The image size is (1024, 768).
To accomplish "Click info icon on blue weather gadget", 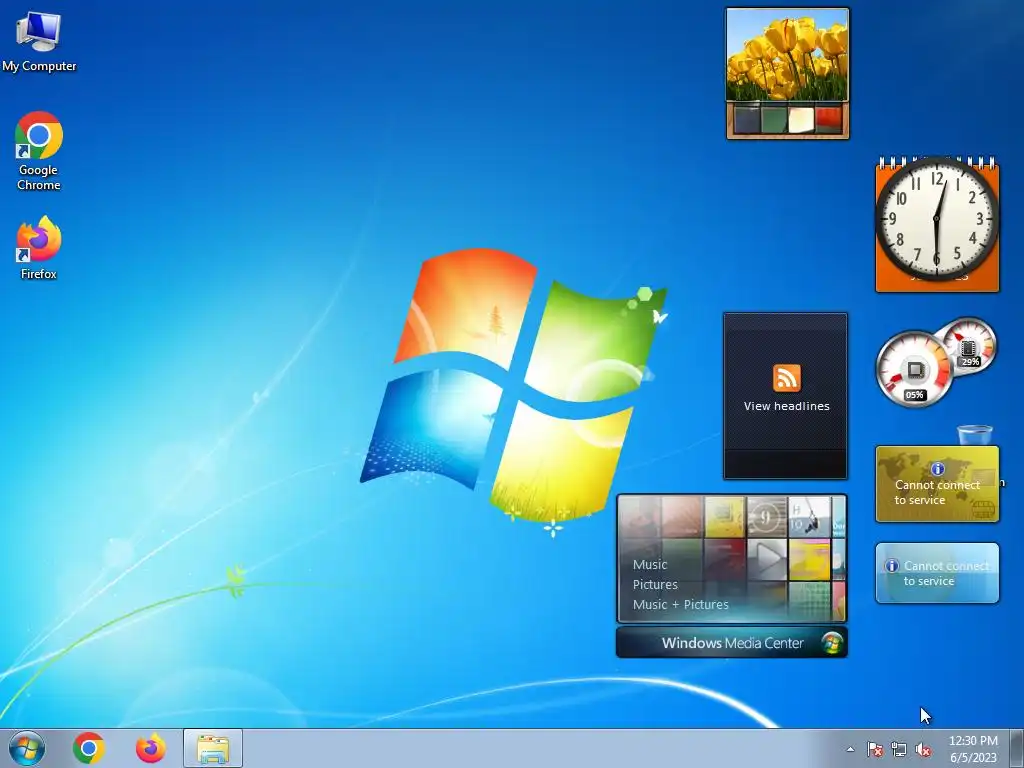I will [x=891, y=566].
